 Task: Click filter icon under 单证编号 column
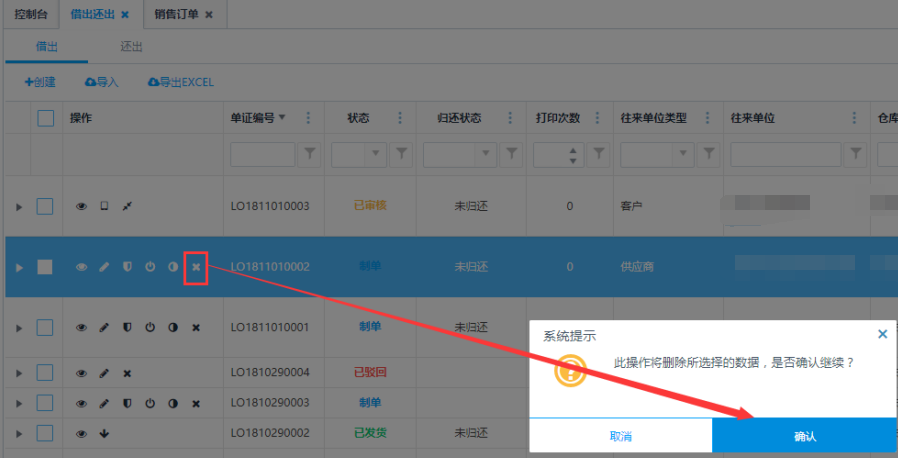tap(310, 154)
